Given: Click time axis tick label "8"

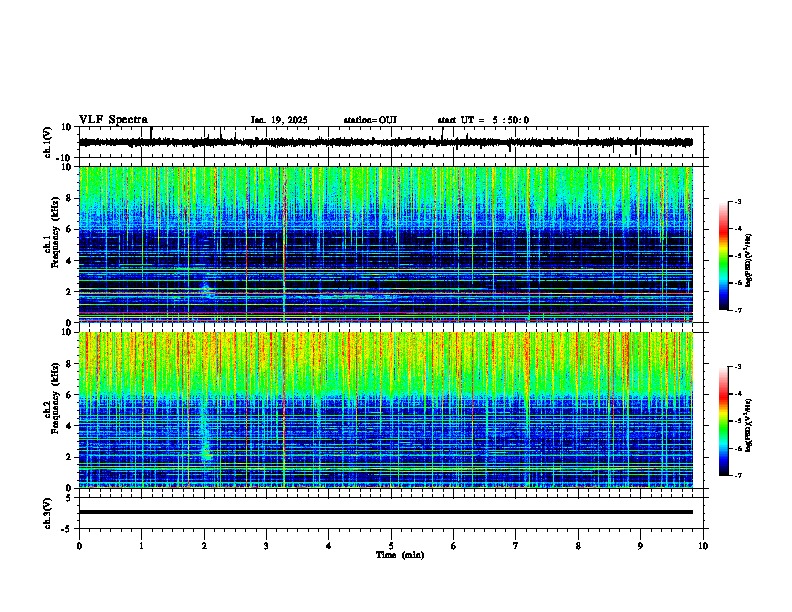Looking at the screenshot, I should pos(578,546).
